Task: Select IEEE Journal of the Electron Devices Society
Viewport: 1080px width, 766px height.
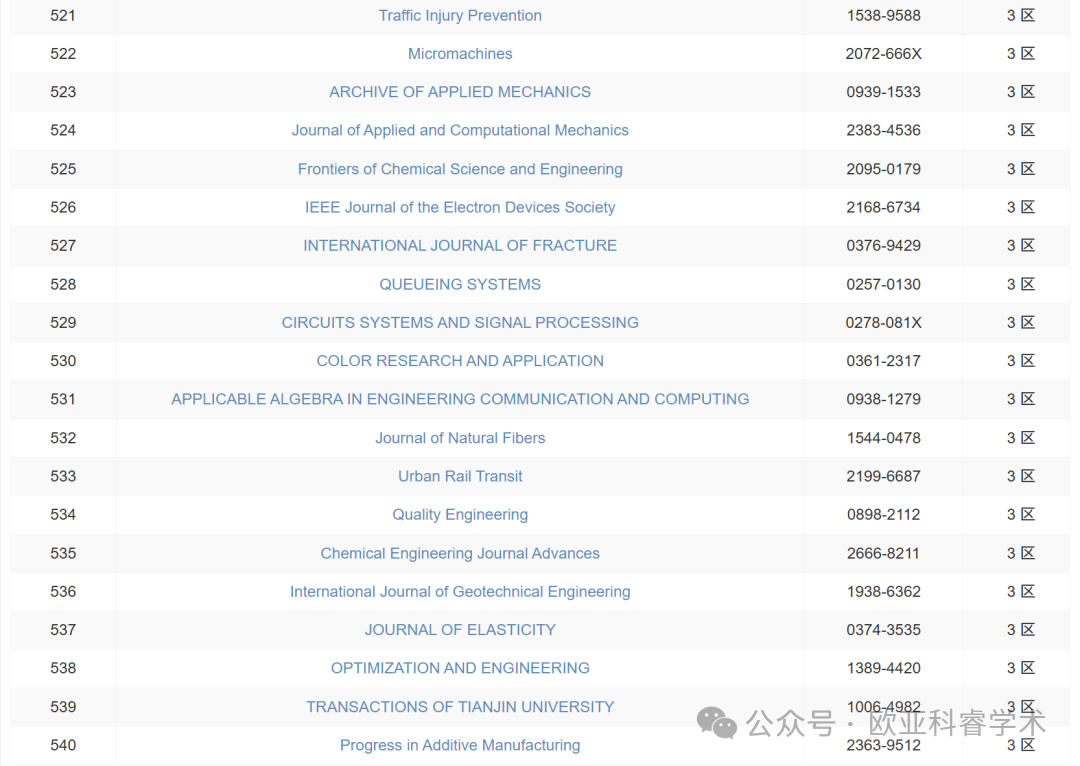Action: pyautogui.click(x=460, y=207)
